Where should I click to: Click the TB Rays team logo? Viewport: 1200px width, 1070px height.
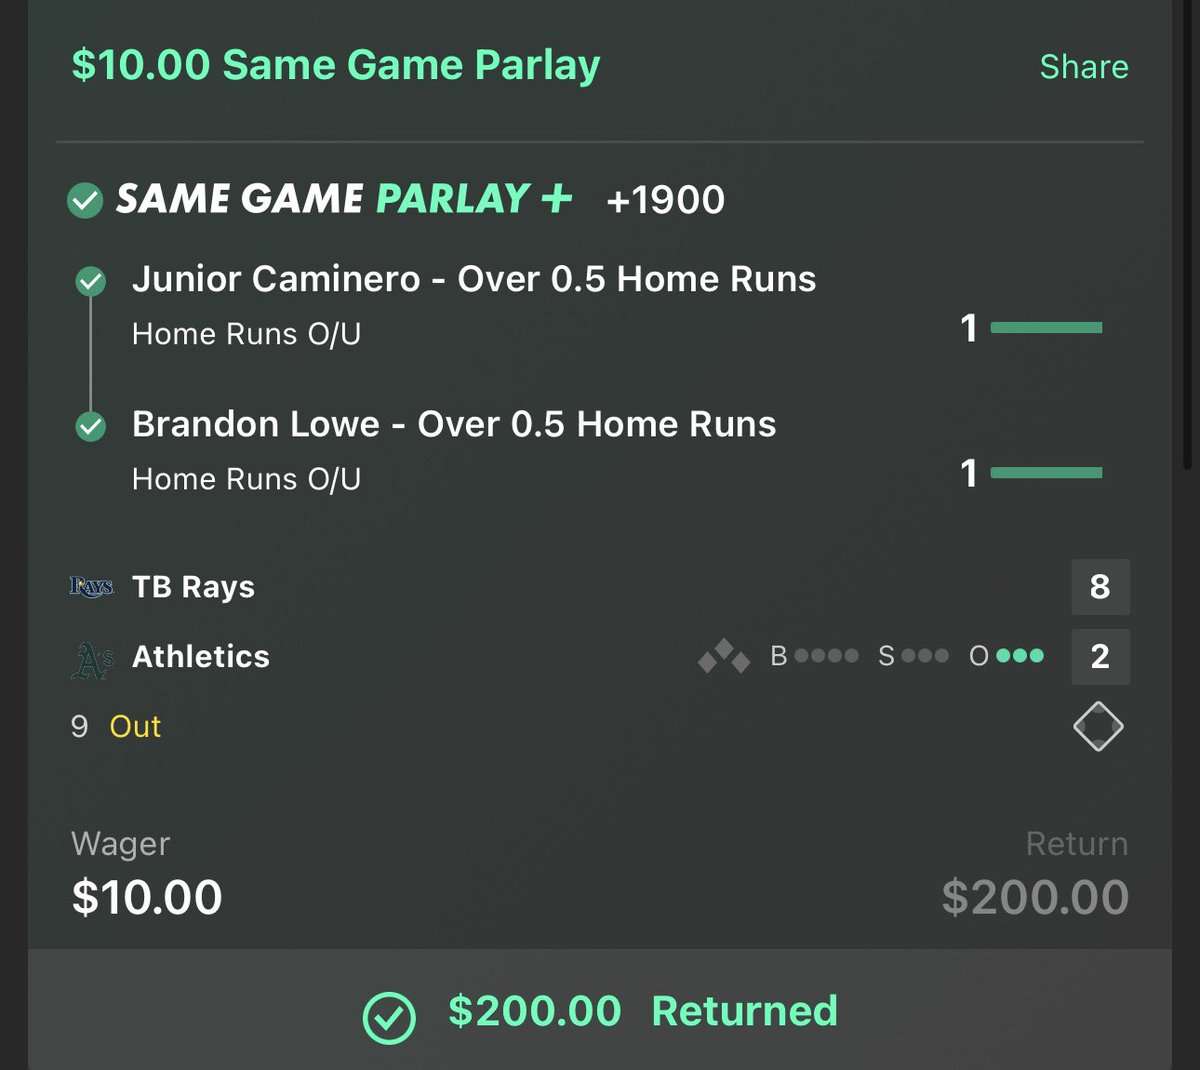click(x=91, y=587)
